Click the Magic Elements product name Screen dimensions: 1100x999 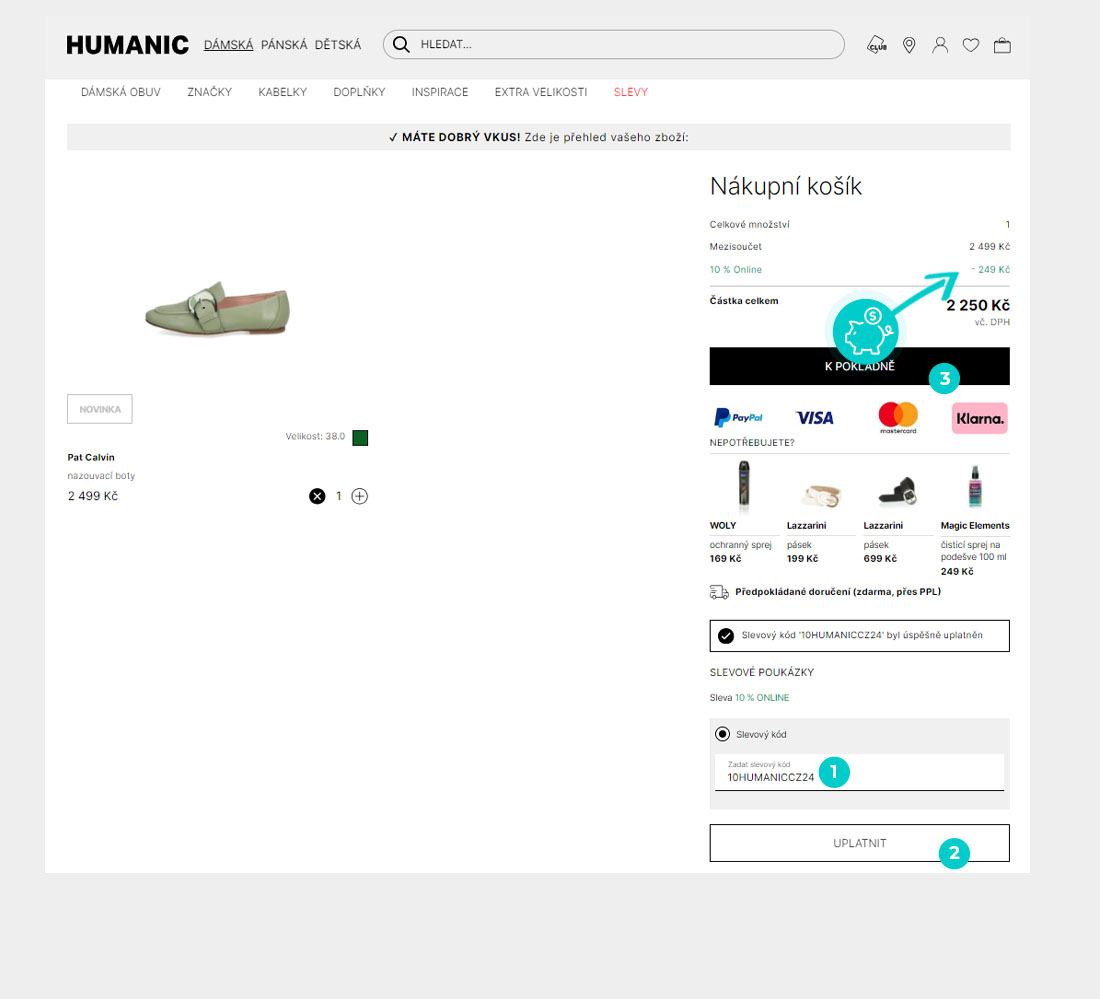click(x=975, y=525)
